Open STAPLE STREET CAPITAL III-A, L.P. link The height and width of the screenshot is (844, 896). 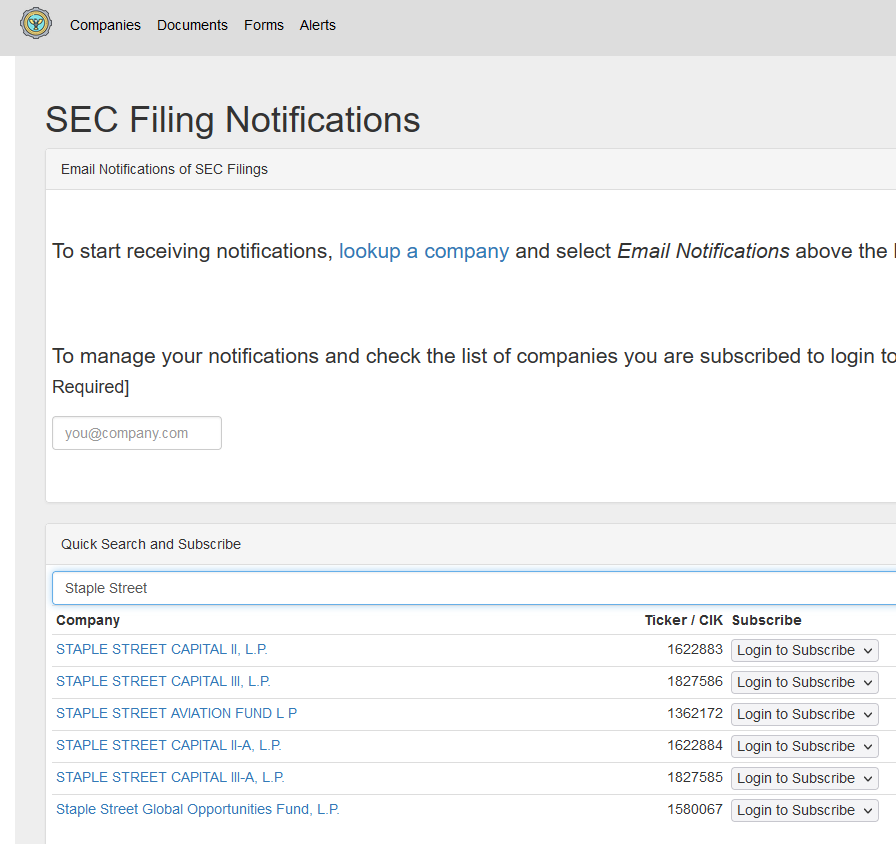coord(170,777)
